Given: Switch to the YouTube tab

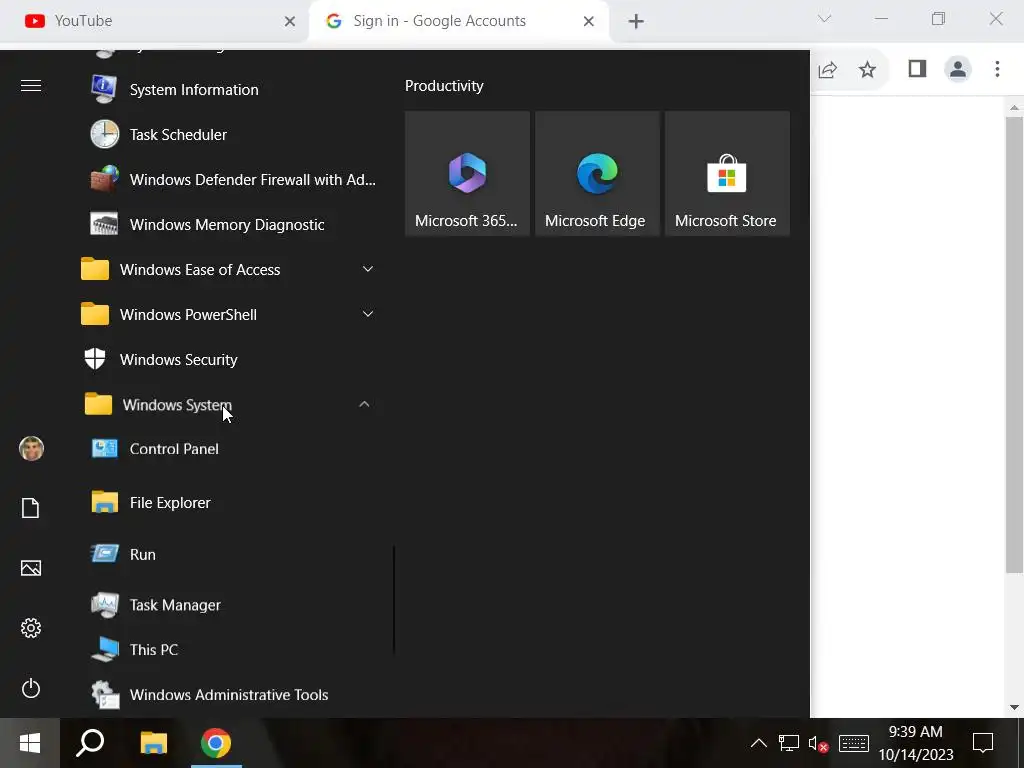Looking at the screenshot, I should tap(153, 21).
